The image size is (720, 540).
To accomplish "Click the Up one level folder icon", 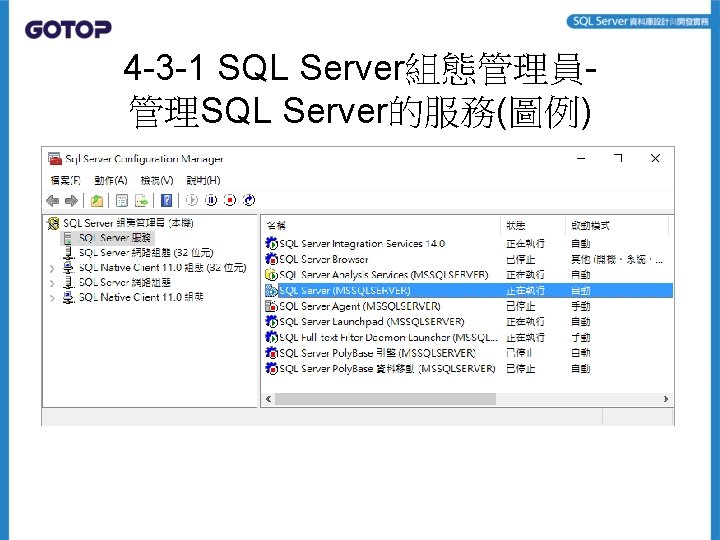I will 96,201.
